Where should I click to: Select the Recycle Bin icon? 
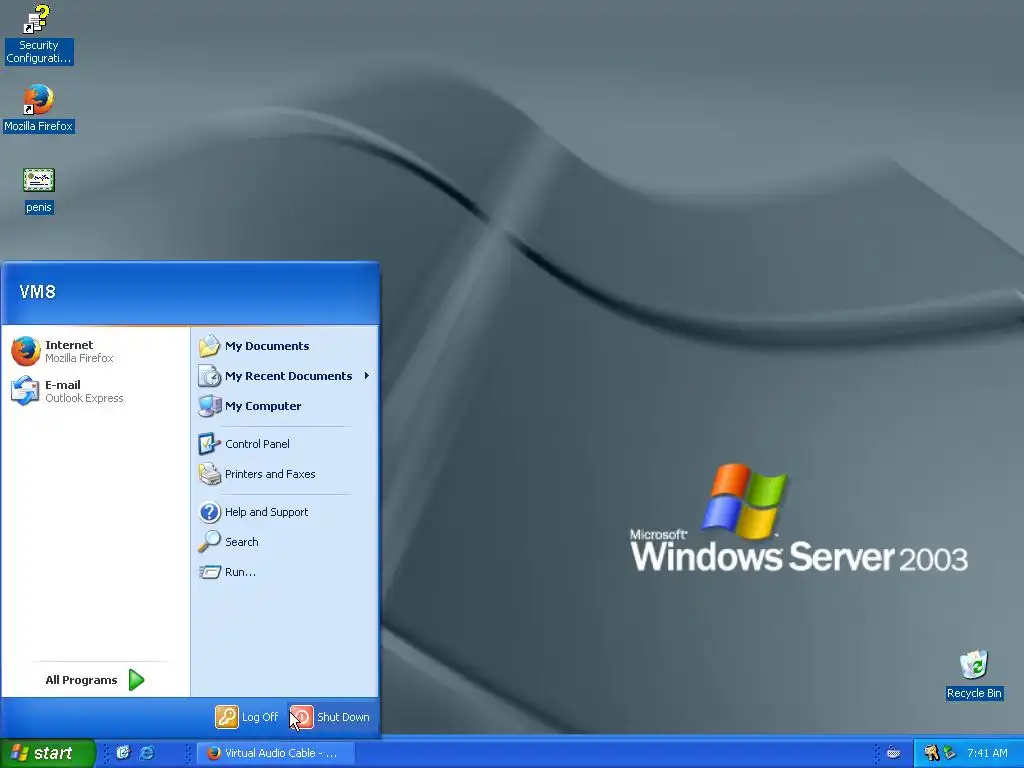click(974, 675)
